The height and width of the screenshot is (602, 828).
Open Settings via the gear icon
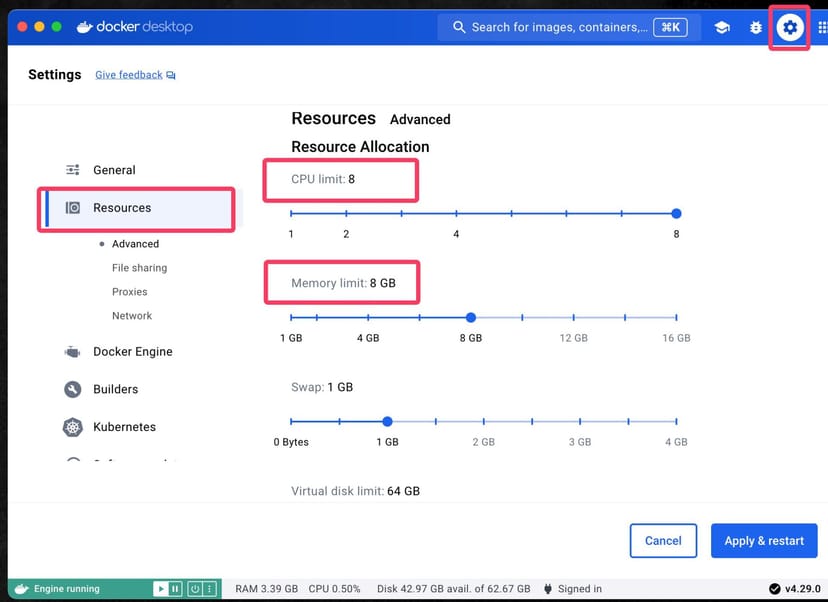(790, 28)
